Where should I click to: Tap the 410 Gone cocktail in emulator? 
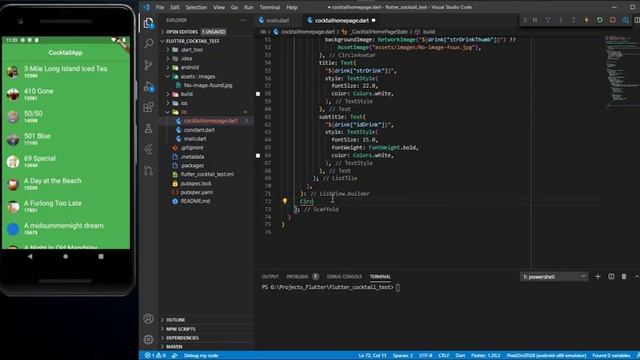[66, 94]
